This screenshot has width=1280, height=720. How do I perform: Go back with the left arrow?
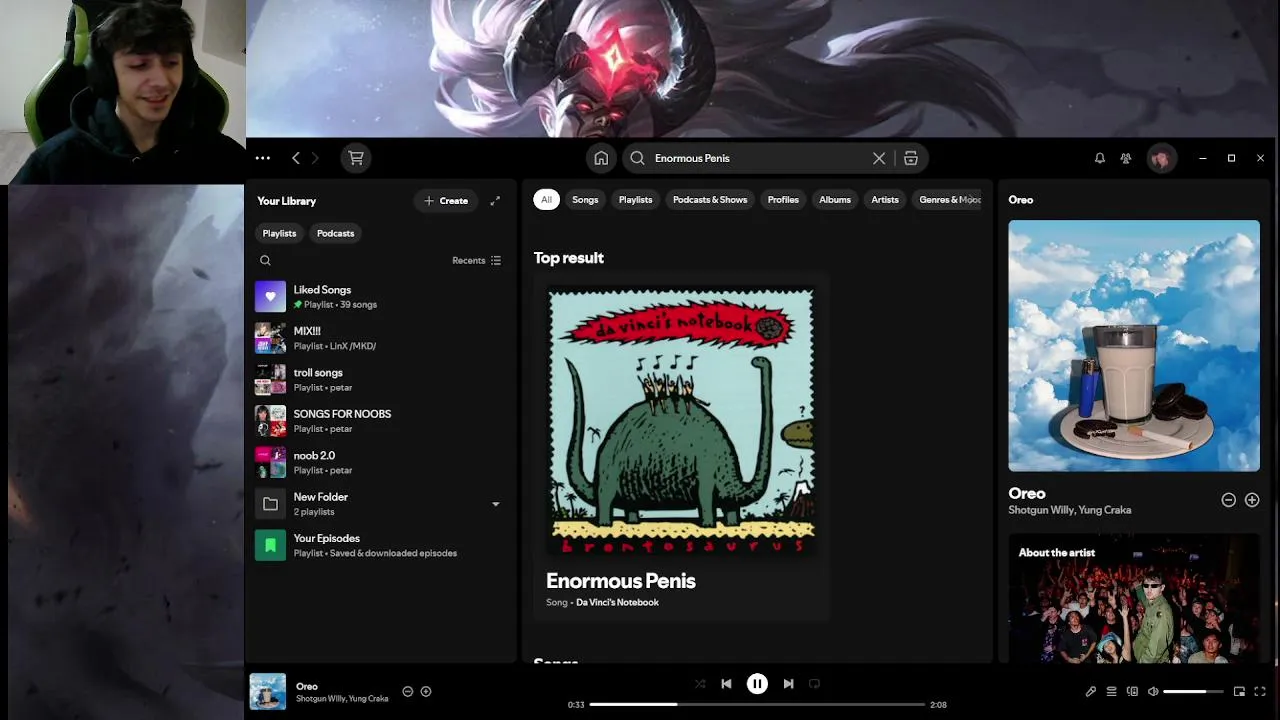point(295,158)
